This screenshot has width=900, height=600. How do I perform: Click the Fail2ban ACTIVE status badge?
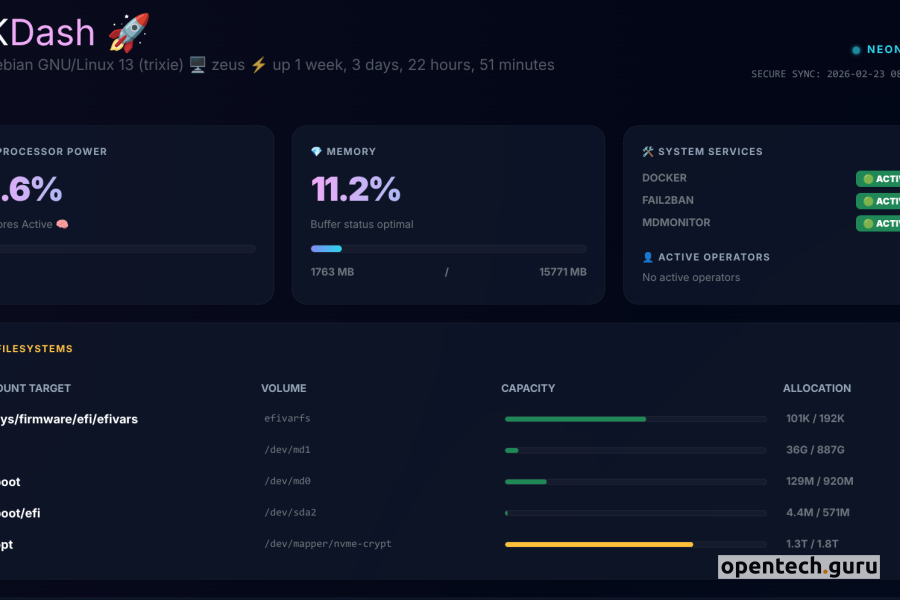coord(879,201)
